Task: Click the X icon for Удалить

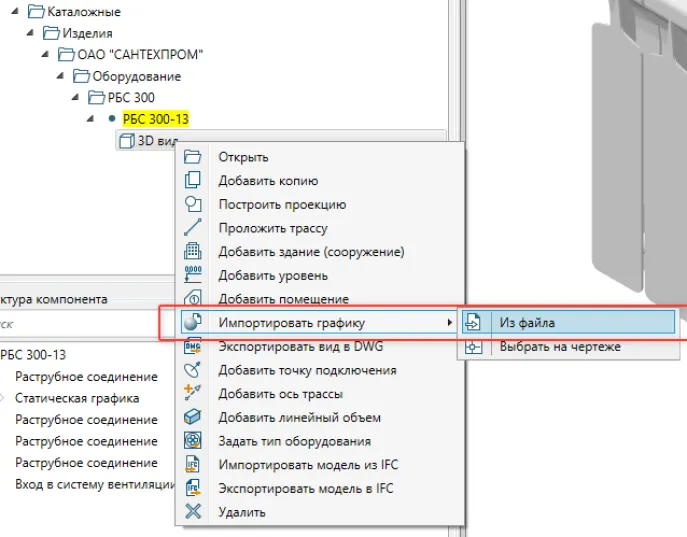Action: (194, 512)
